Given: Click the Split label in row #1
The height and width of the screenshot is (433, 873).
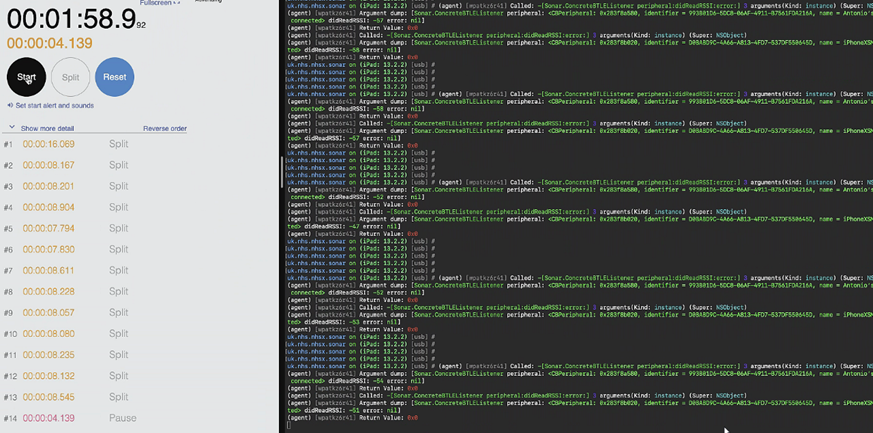Looking at the screenshot, I should [x=119, y=144].
